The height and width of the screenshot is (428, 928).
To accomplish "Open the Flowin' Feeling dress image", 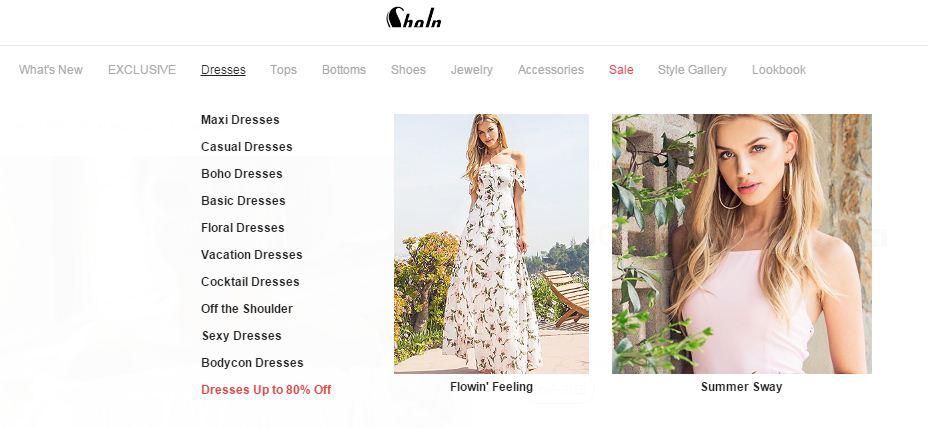I will tap(491, 243).
